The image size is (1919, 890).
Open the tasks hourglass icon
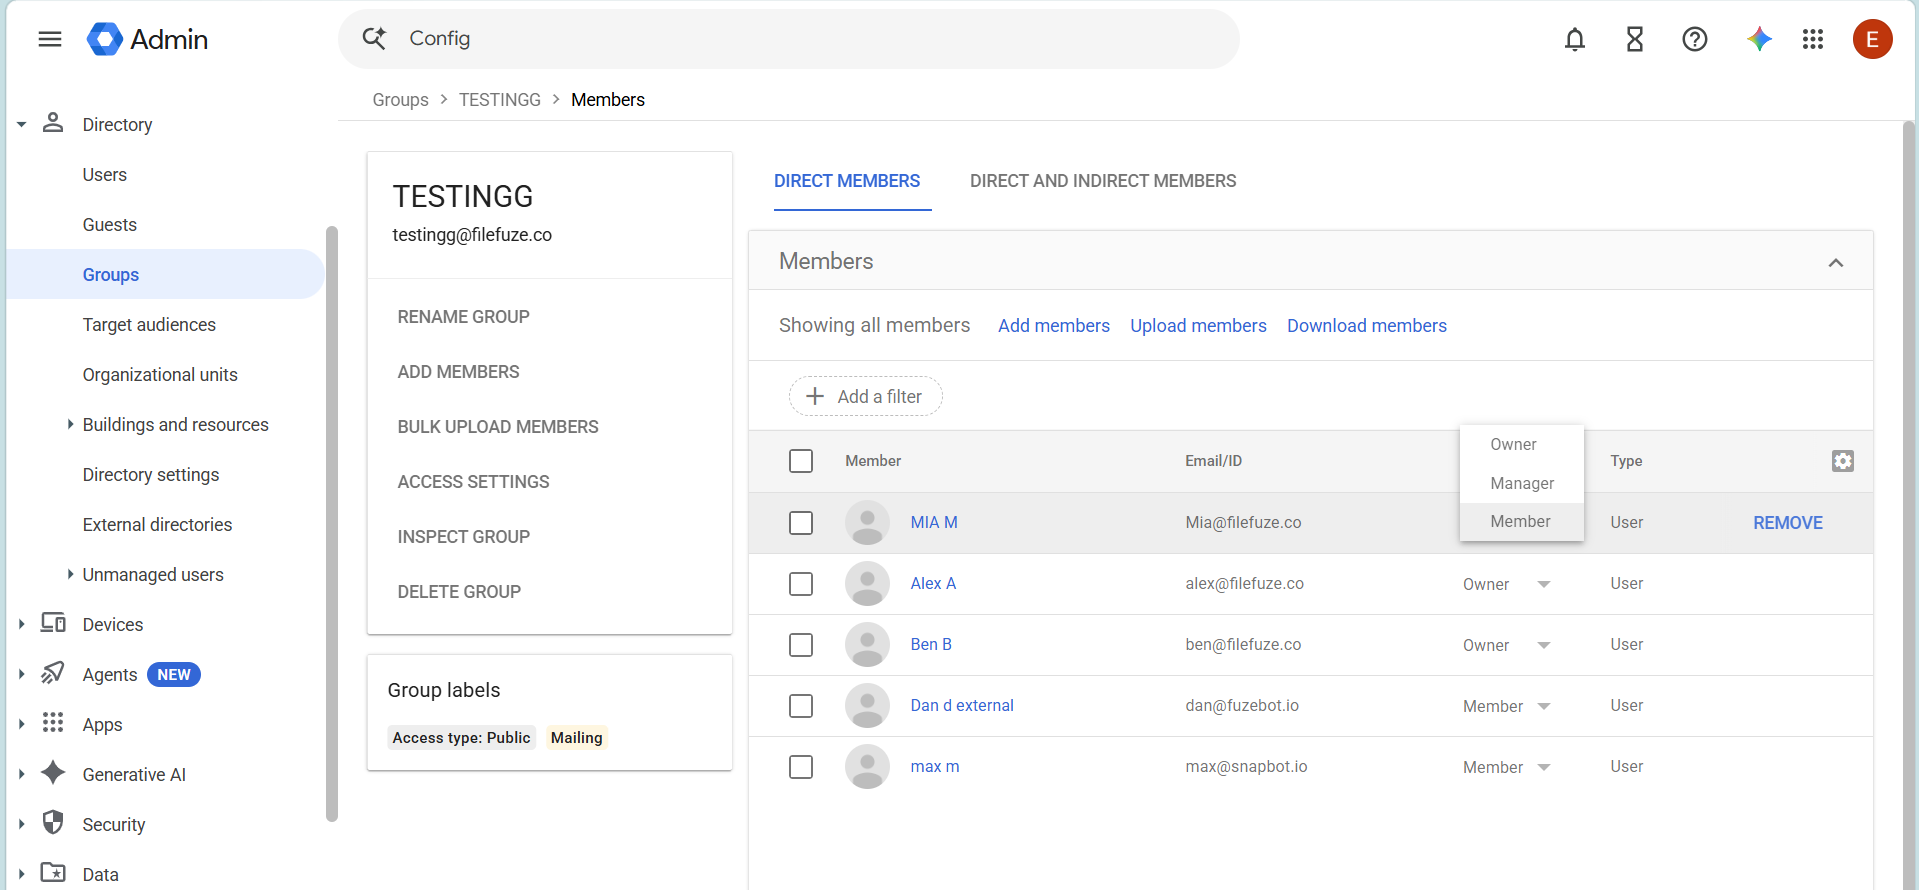tap(1635, 39)
